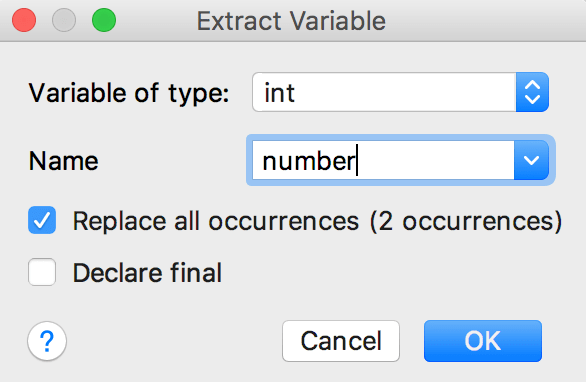Uncheck the Replace all occurrences checkbox
This screenshot has height=382, width=586.
(42, 220)
